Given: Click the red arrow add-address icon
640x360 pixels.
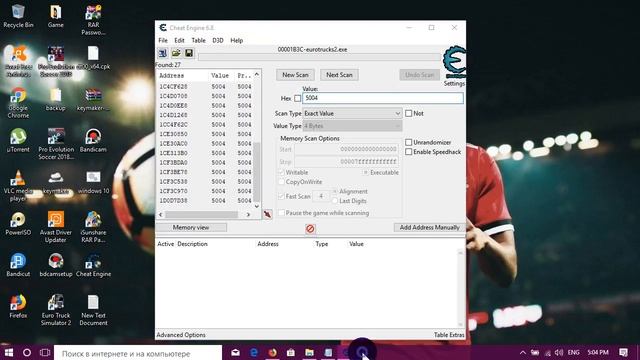Looking at the screenshot, I should 267,214.
